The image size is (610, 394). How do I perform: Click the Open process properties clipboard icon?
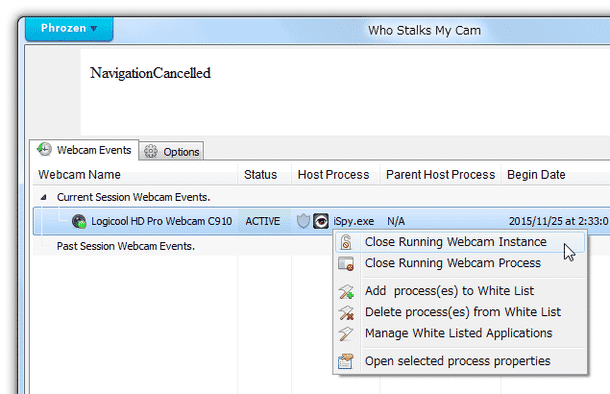345,361
